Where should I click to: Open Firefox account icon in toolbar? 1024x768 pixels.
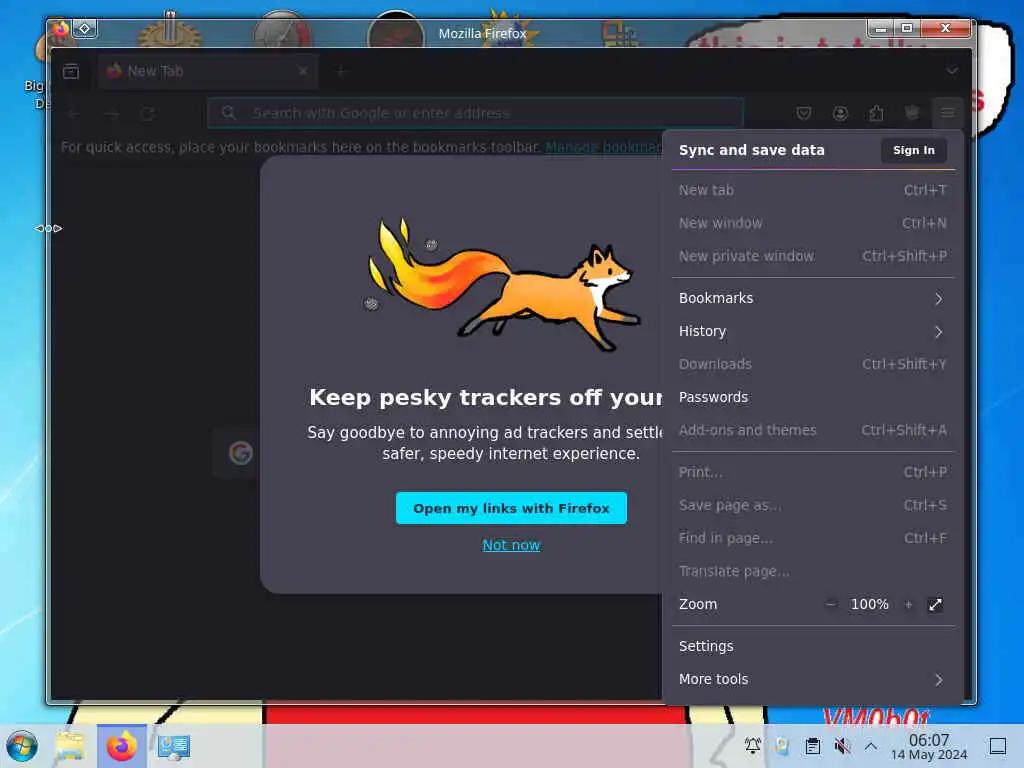[x=840, y=113]
